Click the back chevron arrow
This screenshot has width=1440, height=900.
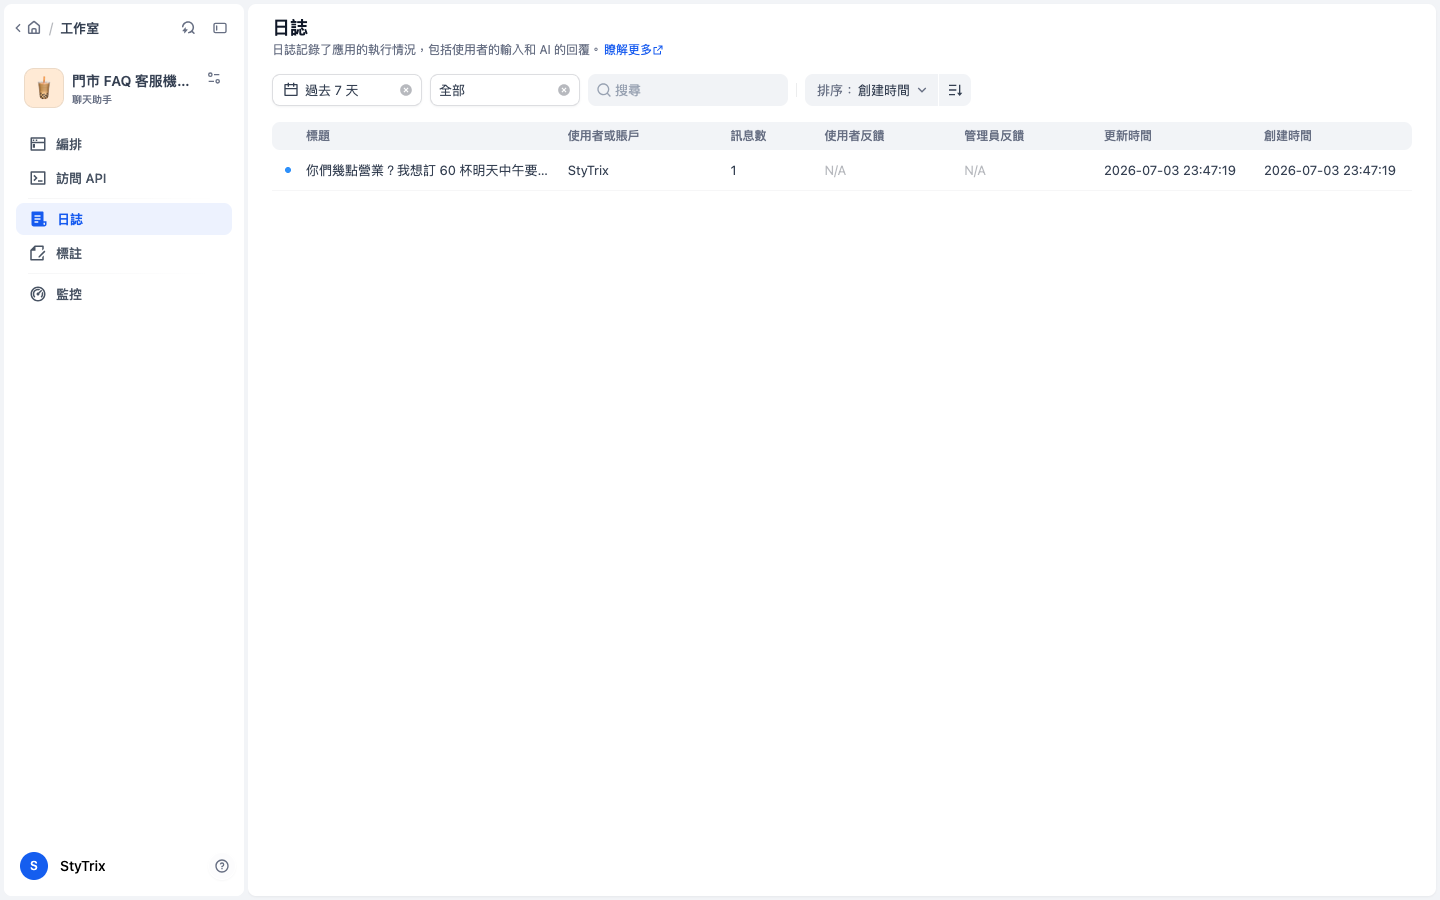pos(18,28)
